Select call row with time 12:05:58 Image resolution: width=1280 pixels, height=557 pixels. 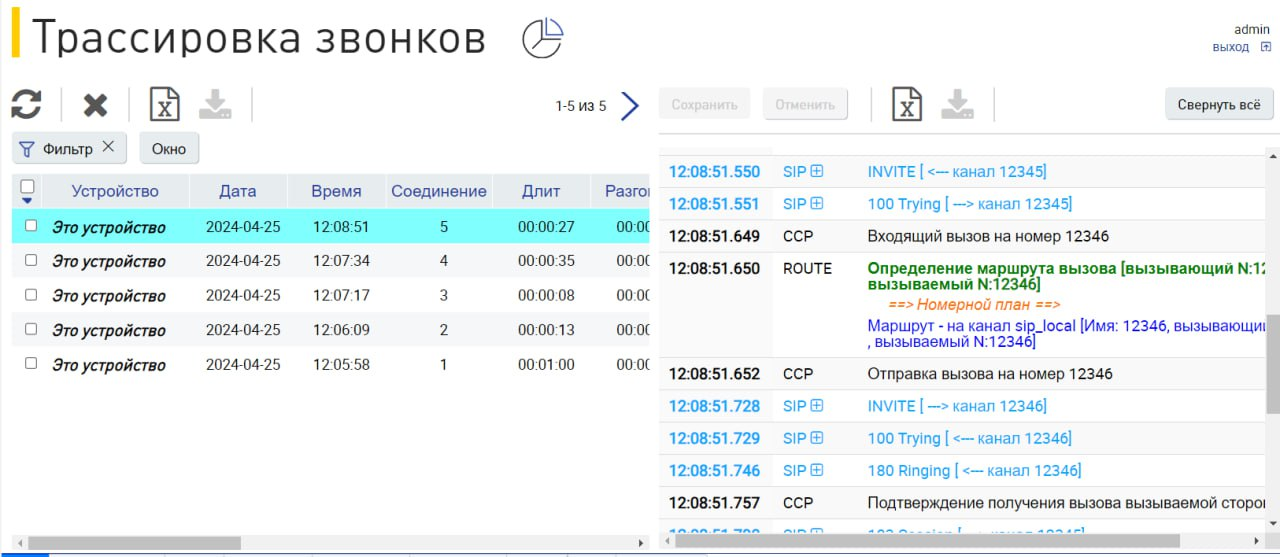[330, 364]
